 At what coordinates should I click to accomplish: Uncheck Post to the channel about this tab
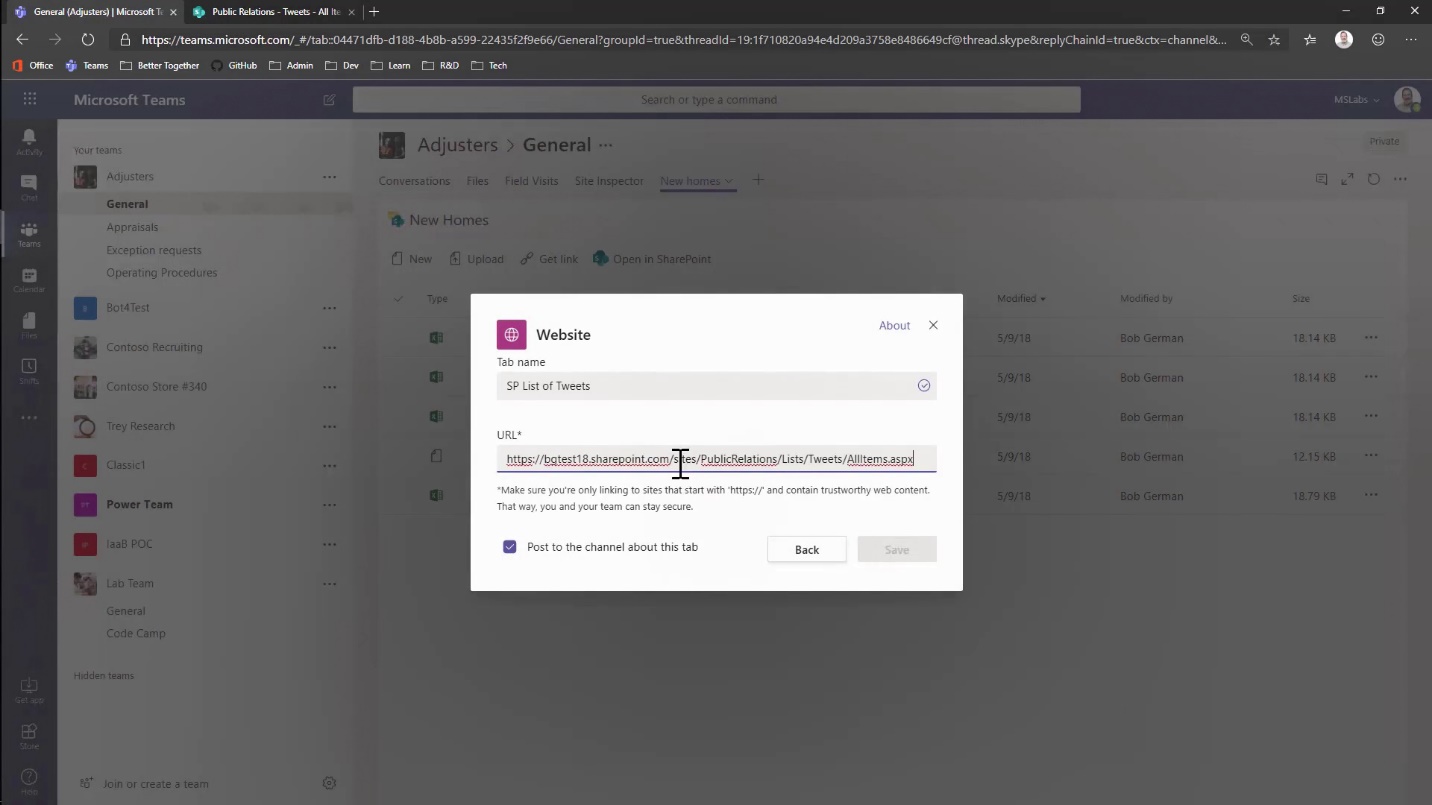pyautogui.click(x=510, y=547)
